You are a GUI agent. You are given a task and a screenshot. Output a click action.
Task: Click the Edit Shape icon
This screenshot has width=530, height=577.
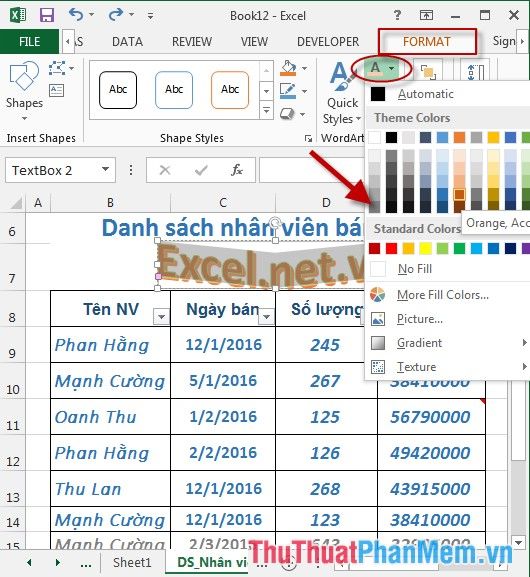(57, 68)
